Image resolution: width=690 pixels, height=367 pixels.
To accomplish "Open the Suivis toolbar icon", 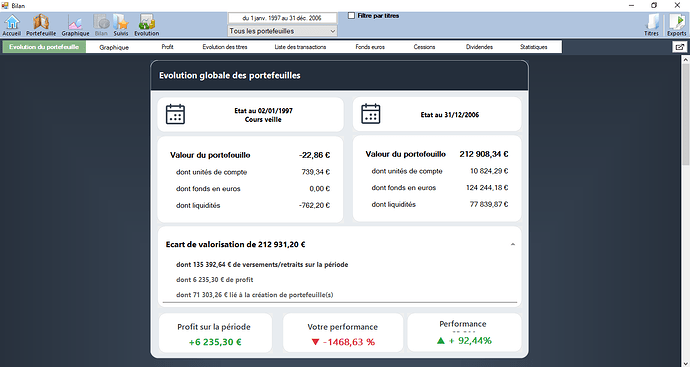I will point(121,25).
